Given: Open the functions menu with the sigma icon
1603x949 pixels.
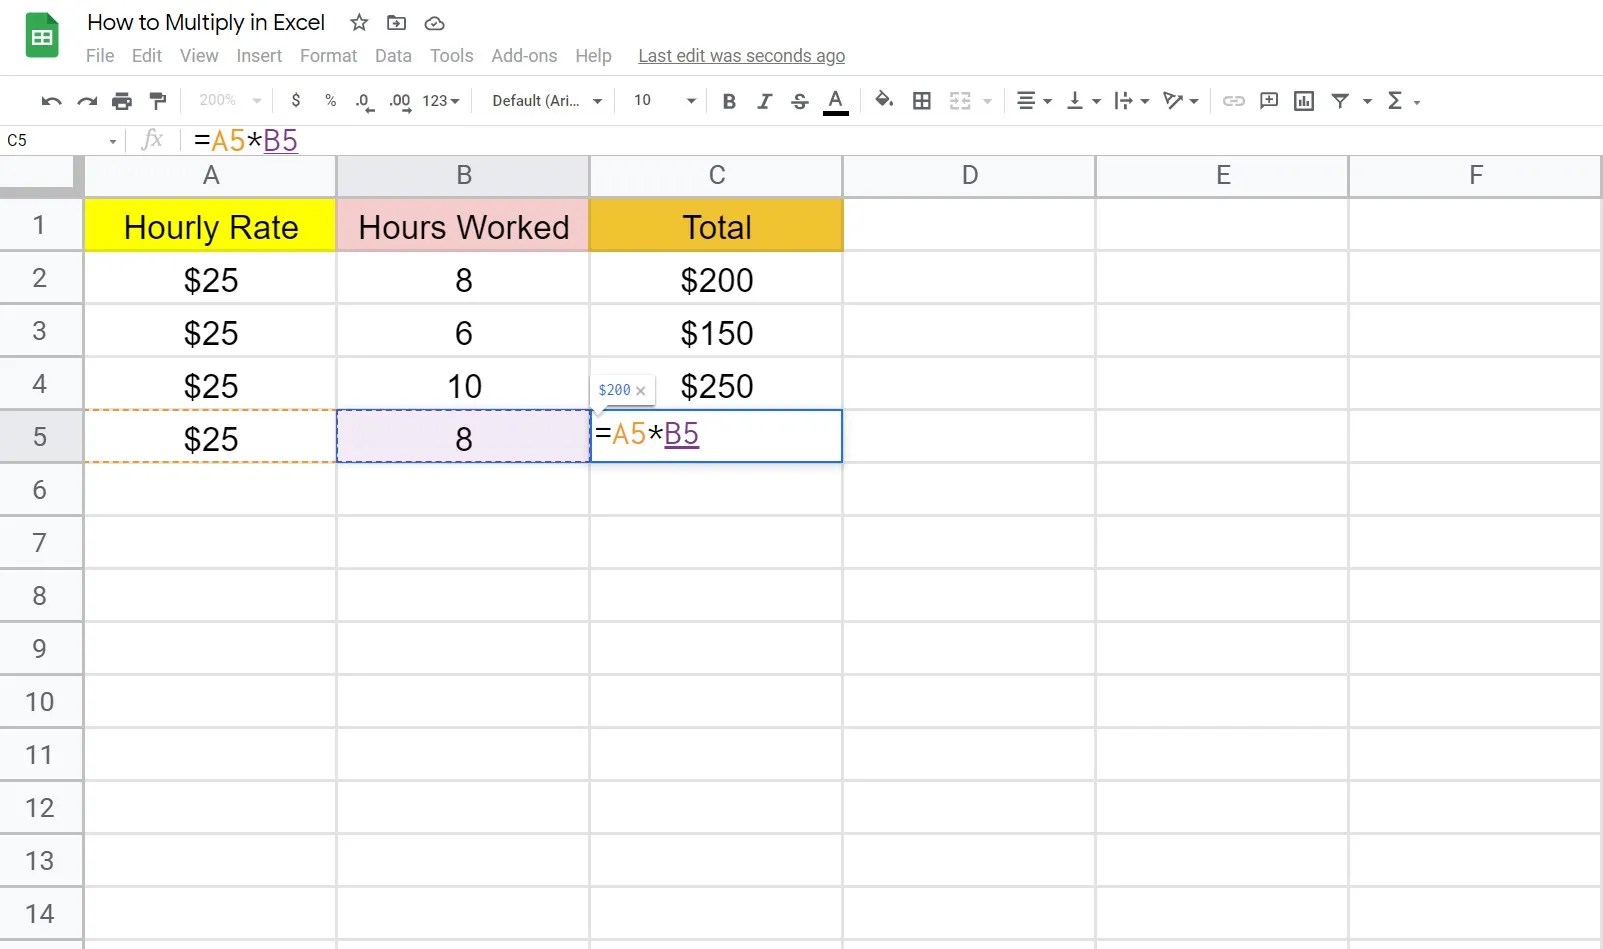Looking at the screenshot, I should pos(1397,101).
